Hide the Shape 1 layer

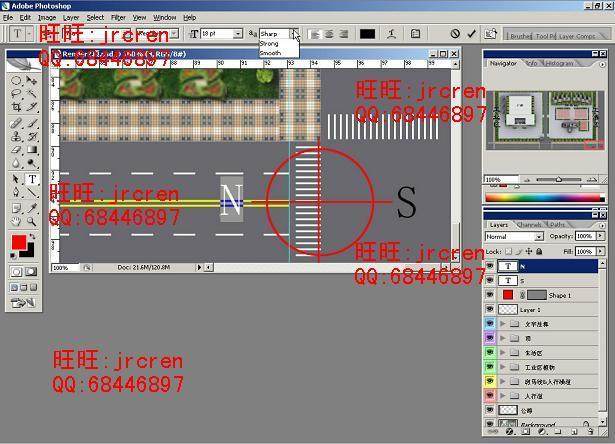490,295
